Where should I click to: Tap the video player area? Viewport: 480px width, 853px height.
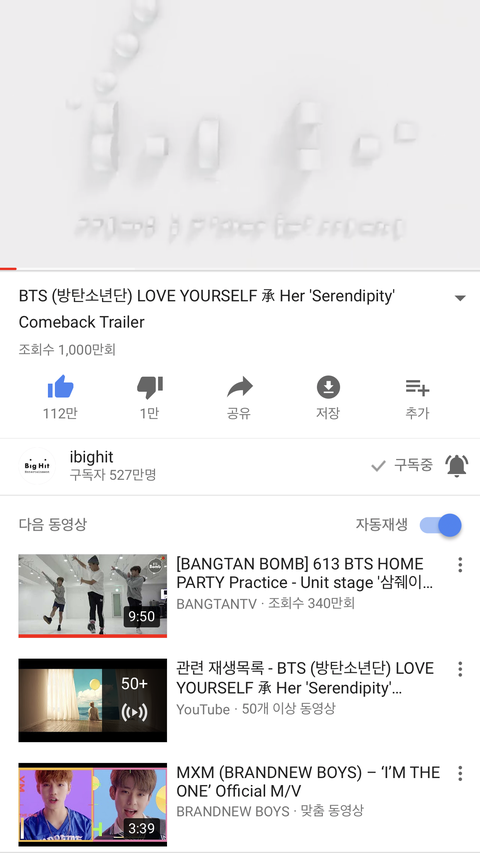pyautogui.click(x=240, y=133)
